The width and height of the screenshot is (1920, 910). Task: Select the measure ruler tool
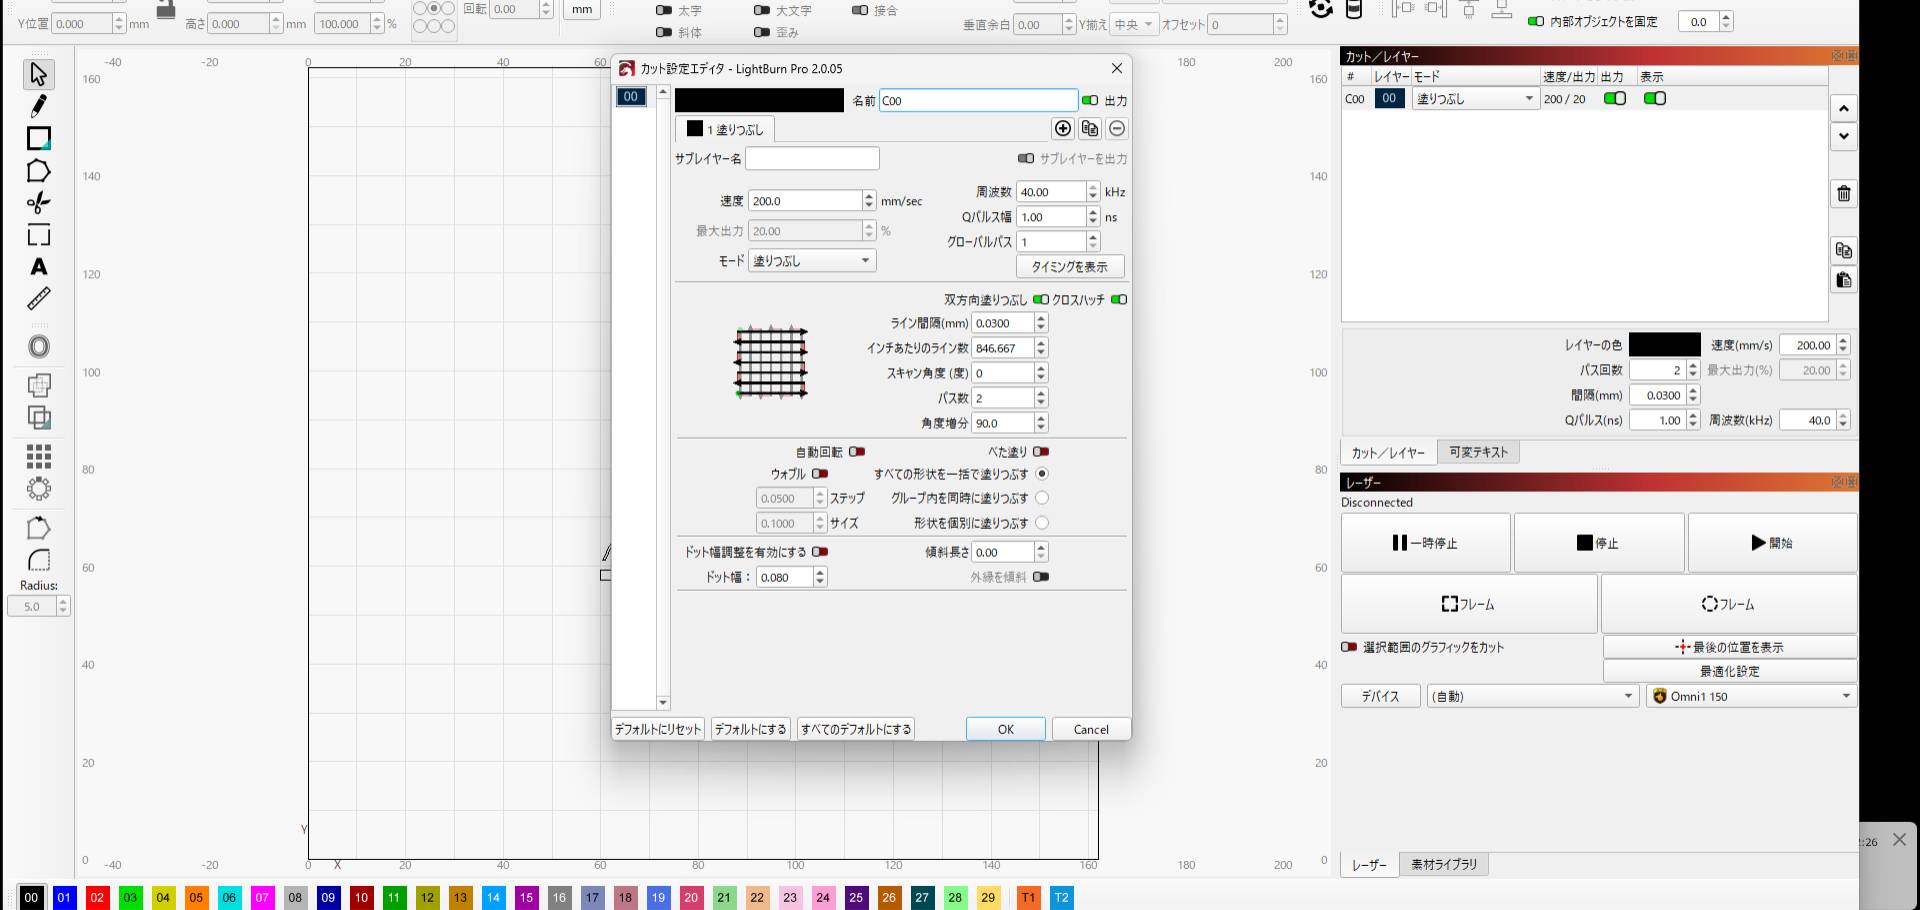click(x=38, y=298)
